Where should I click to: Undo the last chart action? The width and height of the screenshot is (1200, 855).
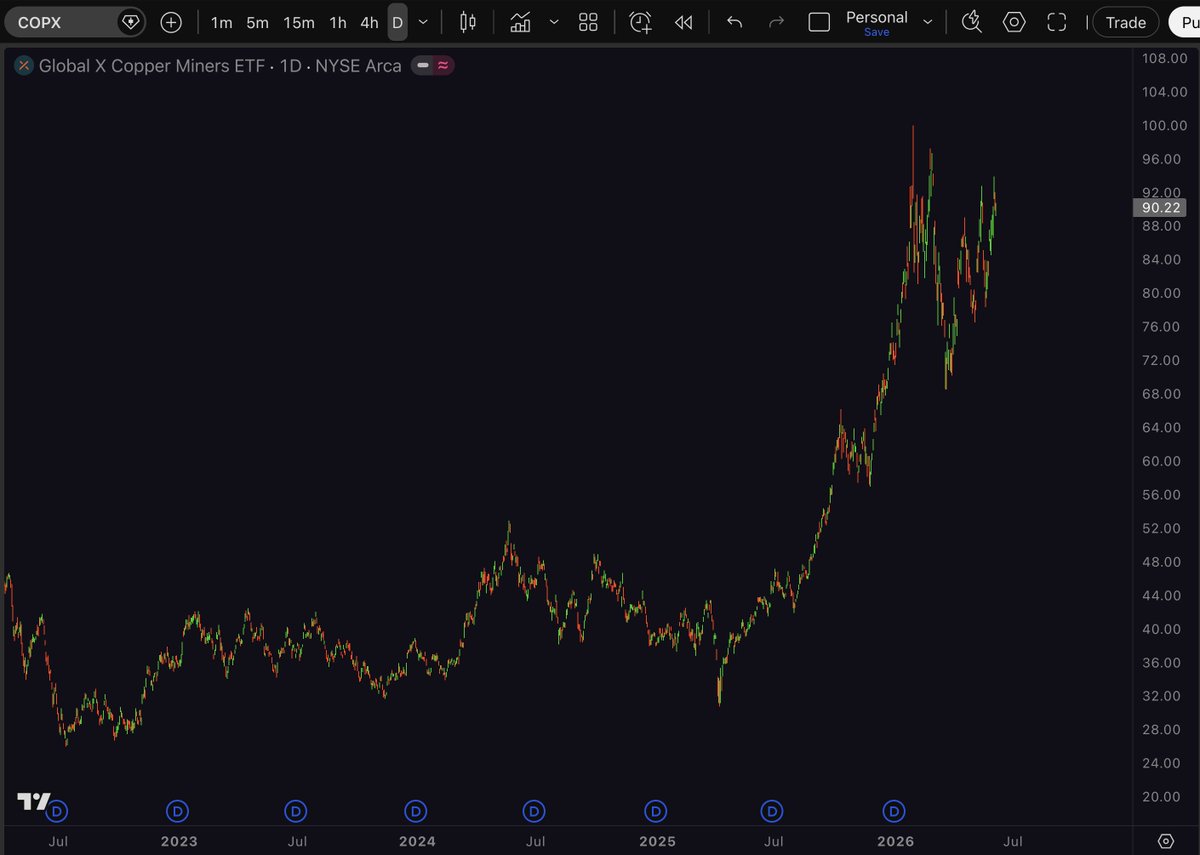734,22
